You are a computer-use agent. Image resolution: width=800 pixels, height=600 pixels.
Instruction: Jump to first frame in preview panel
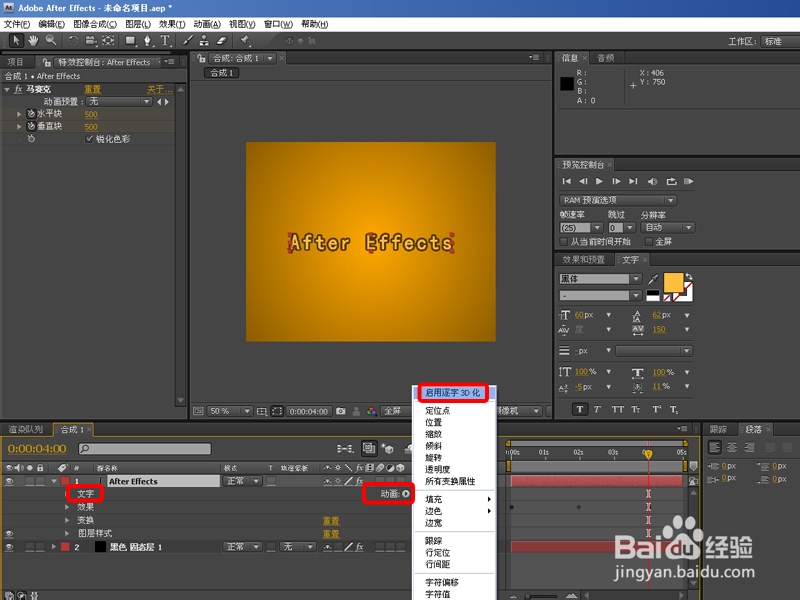tap(566, 181)
